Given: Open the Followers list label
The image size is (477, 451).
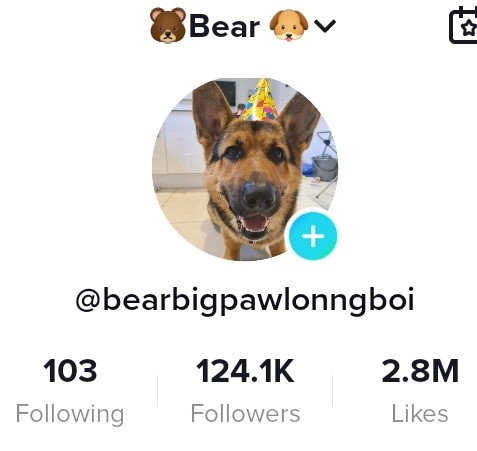Looking at the screenshot, I should click(245, 414).
